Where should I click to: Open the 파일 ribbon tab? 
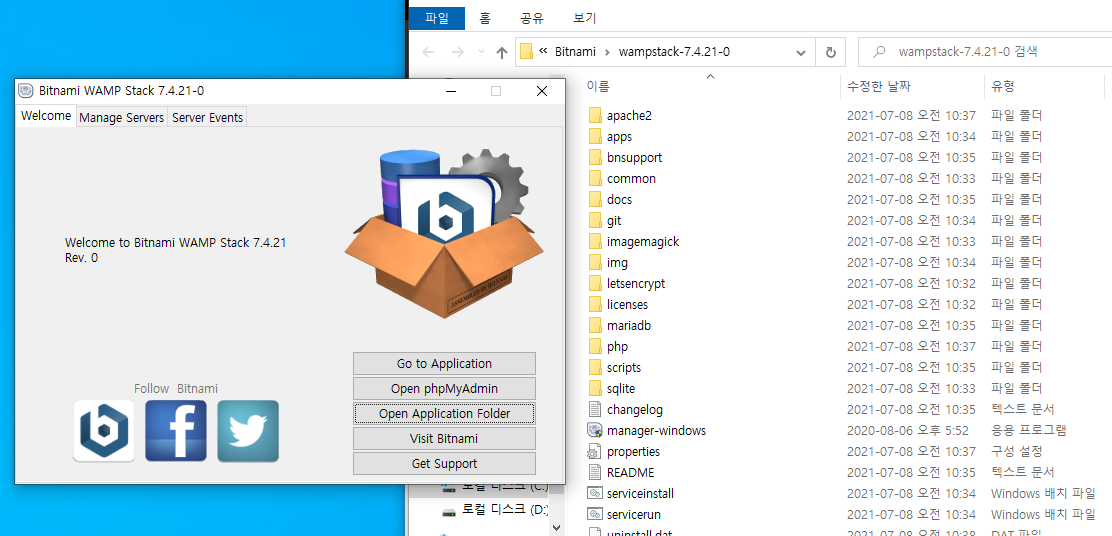437,18
